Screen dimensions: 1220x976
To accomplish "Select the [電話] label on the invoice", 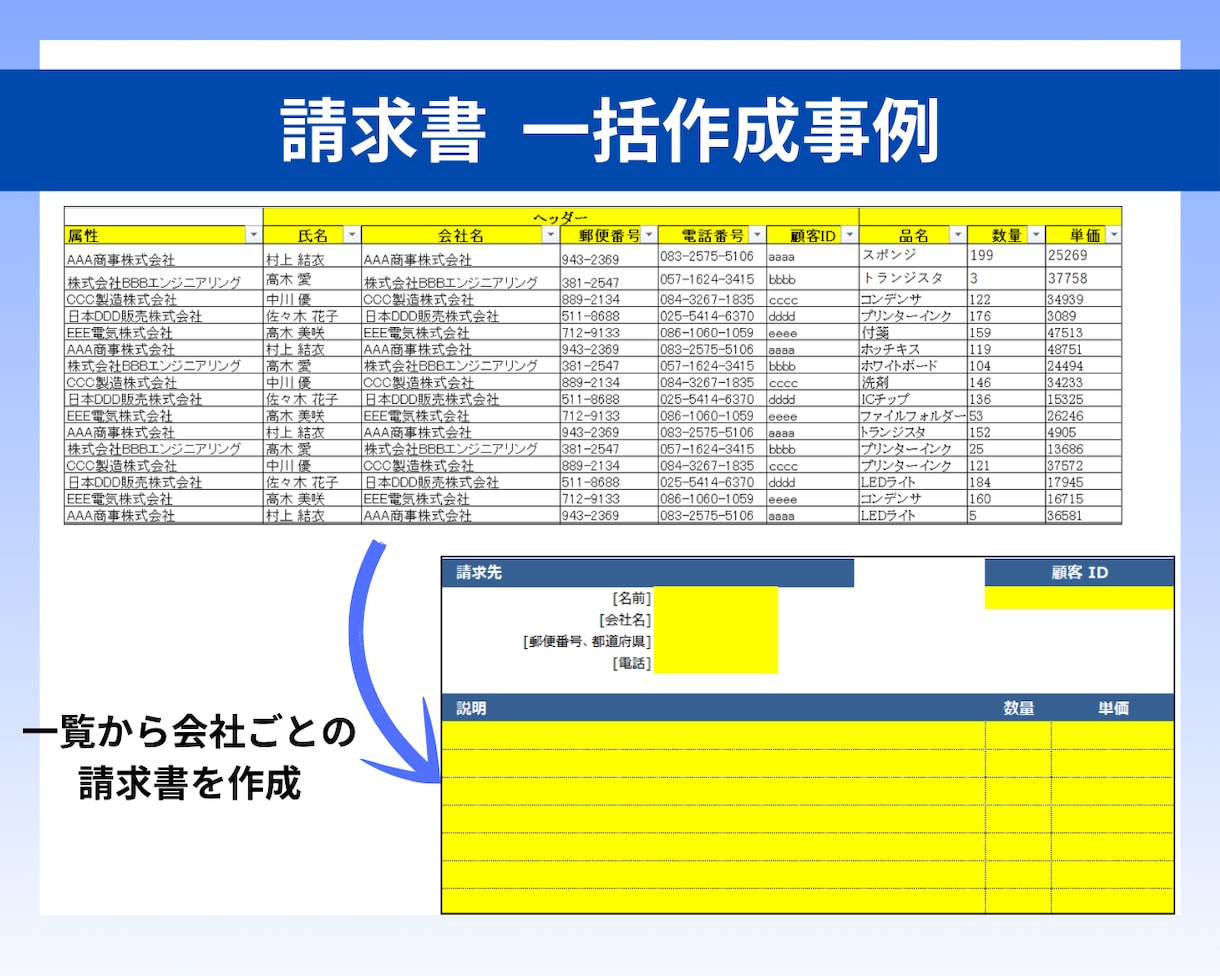I will point(631,663).
